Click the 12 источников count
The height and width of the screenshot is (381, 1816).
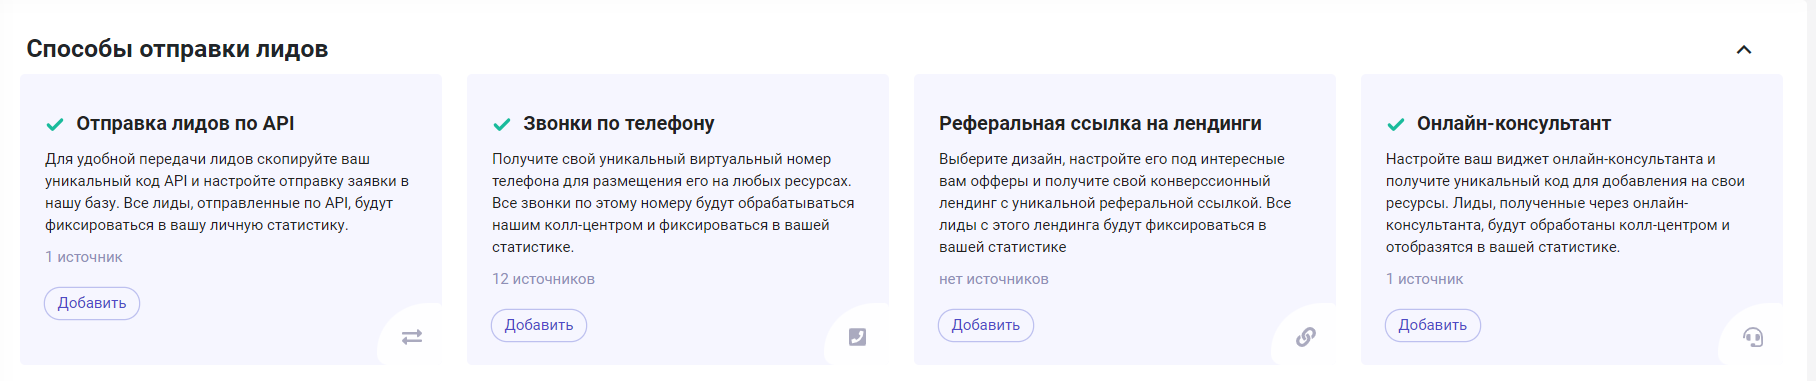click(543, 279)
